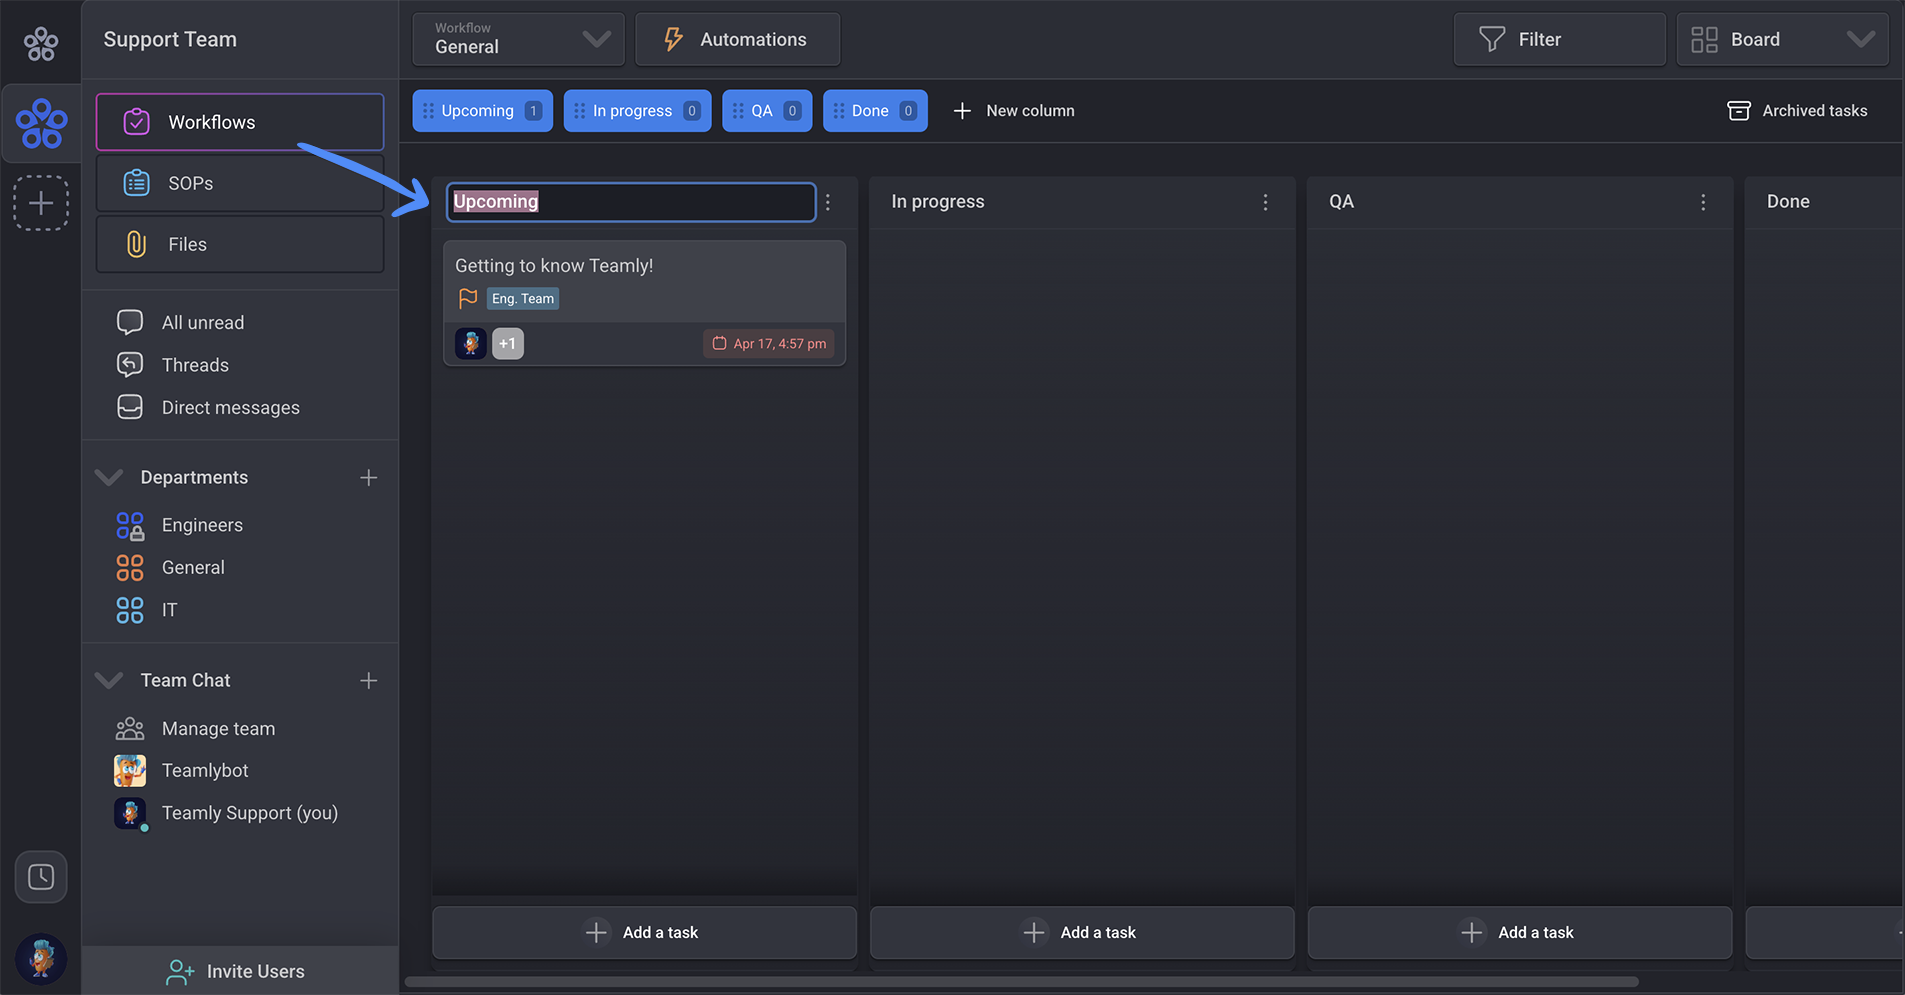Screen dimensions: 1905x995
Task: Click the assignee avatar on the task card
Action: 471,343
